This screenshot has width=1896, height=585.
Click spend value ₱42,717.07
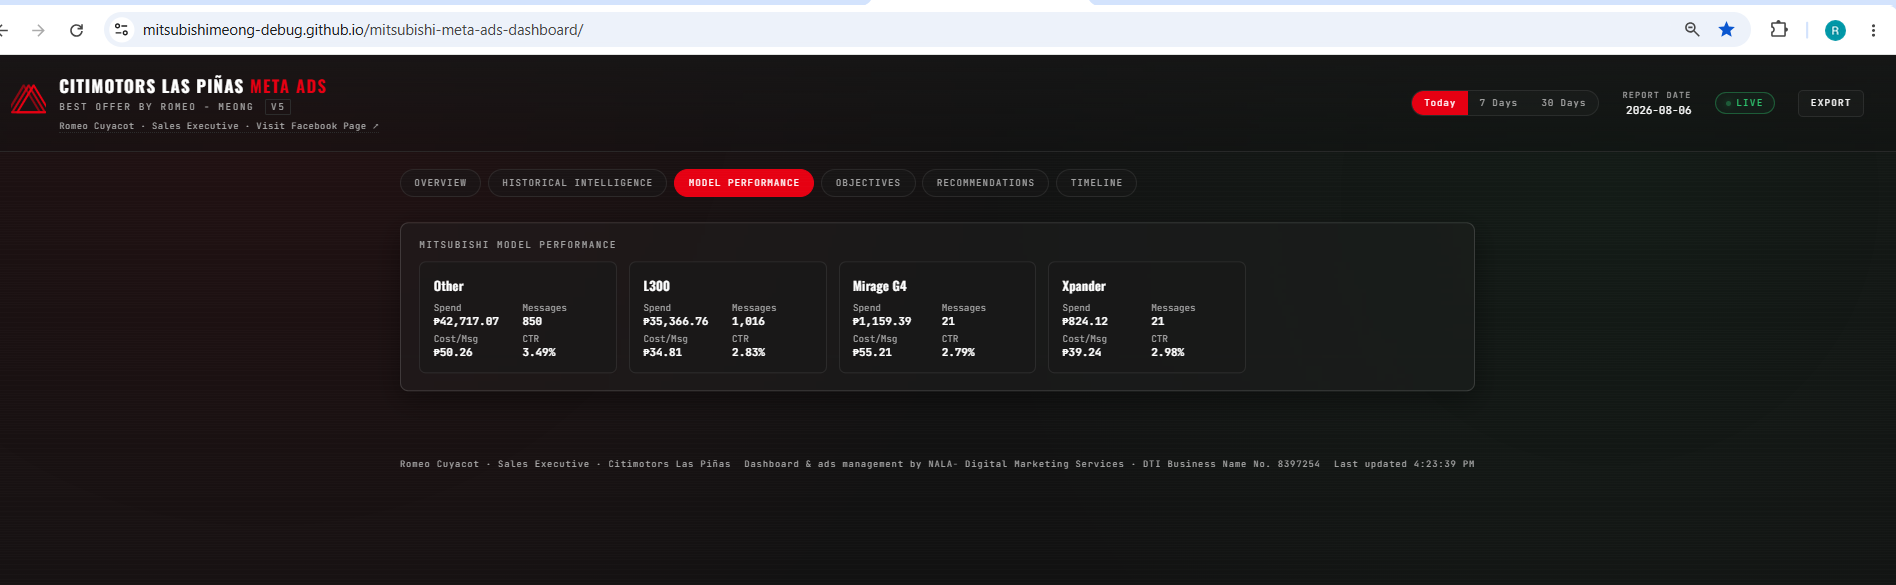point(466,322)
